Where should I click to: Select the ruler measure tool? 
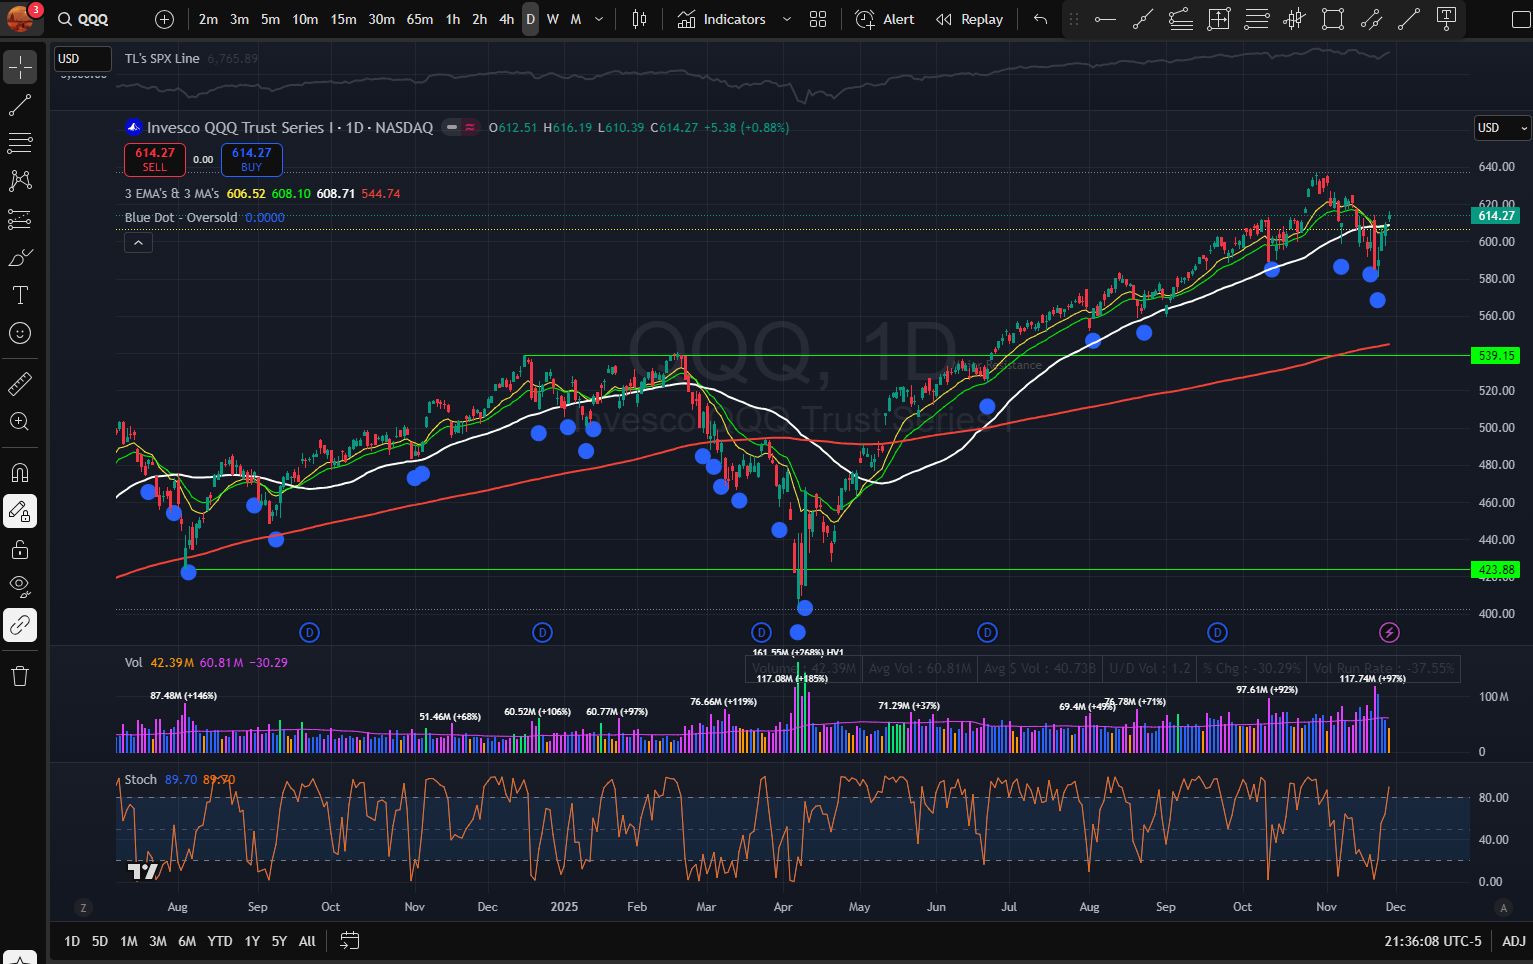(20, 383)
